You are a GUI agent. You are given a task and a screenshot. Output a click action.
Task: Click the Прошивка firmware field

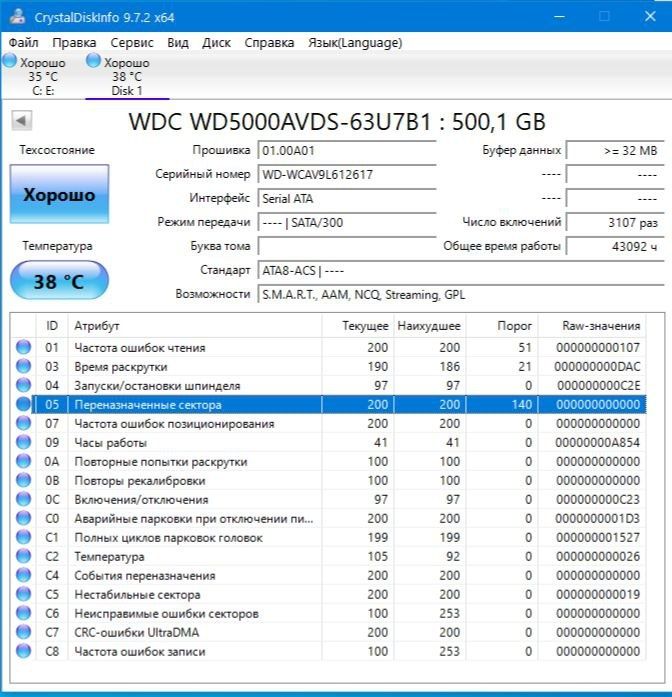(x=347, y=150)
